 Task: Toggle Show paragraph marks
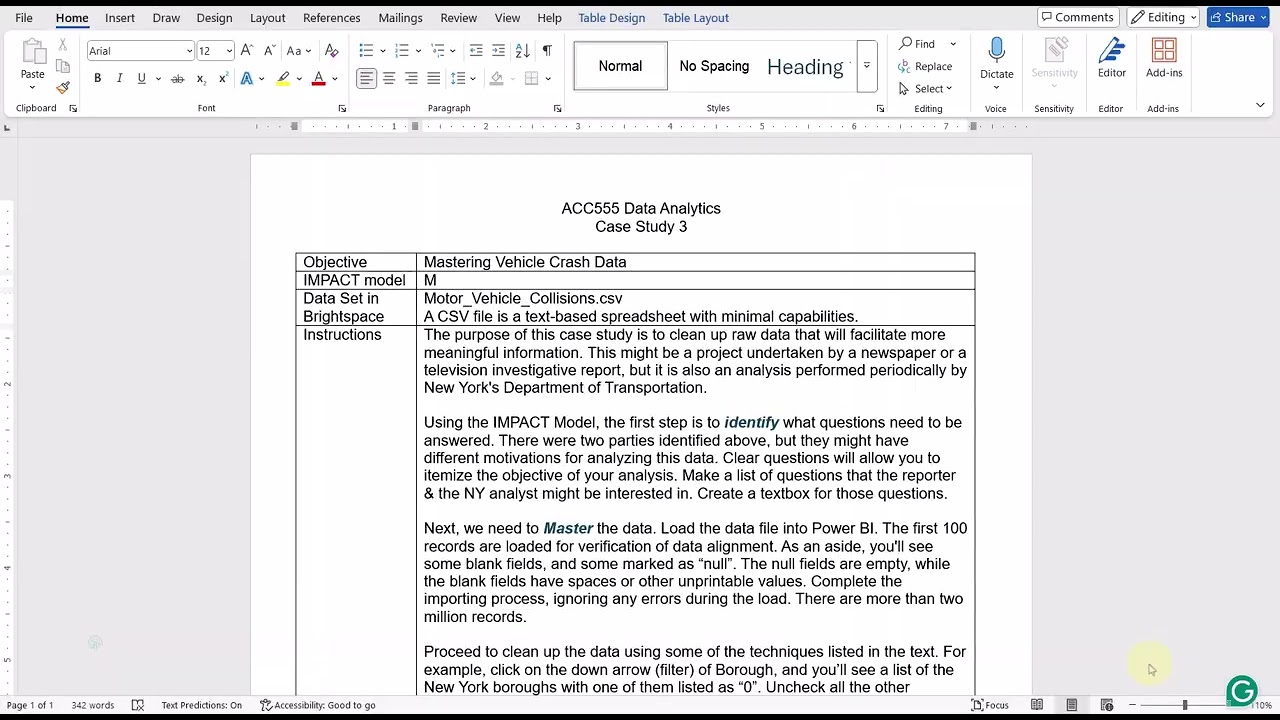coord(546,50)
